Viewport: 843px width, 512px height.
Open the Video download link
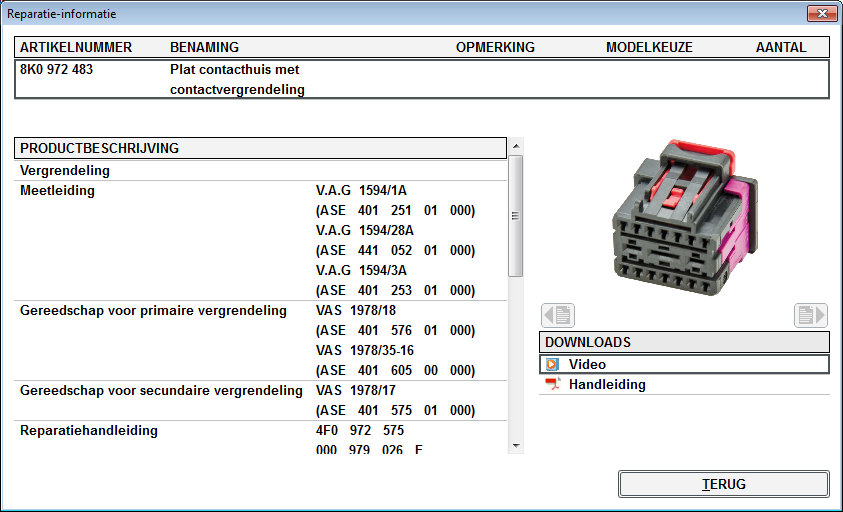(x=587, y=365)
